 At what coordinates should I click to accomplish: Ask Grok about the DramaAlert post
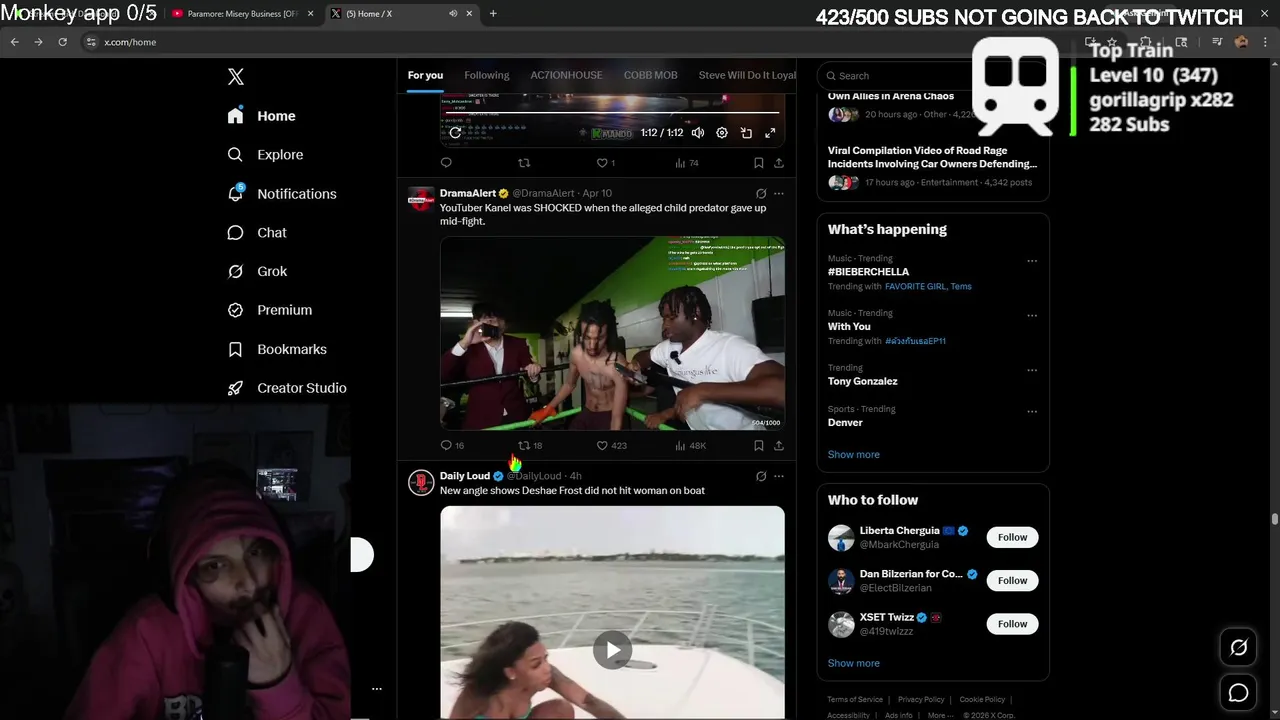tap(761, 194)
